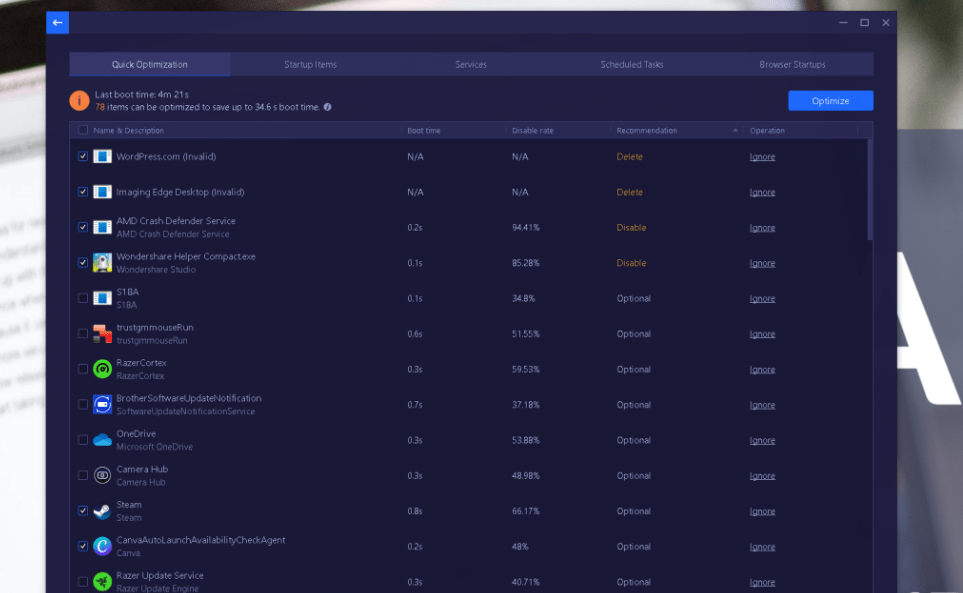963x593 pixels.
Task: Open the Startup Items tab
Action: pyautogui.click(x=310, y=64)
